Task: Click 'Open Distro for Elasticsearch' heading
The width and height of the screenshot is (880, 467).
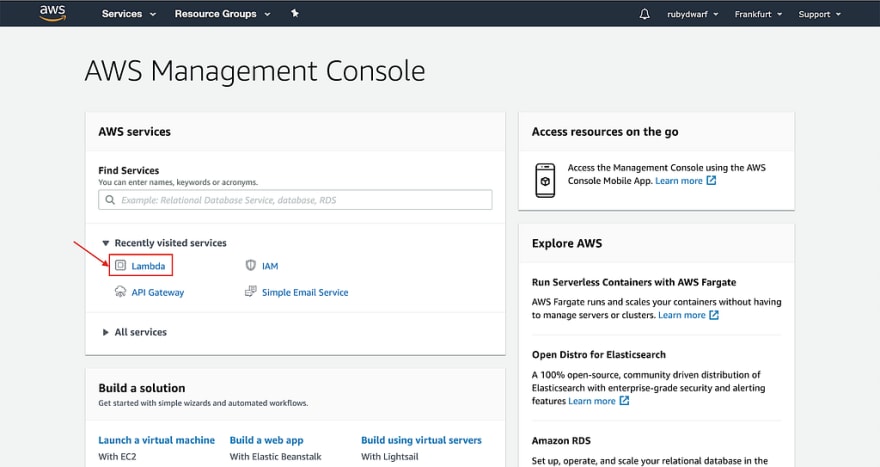Action: (x=599, y=355)
